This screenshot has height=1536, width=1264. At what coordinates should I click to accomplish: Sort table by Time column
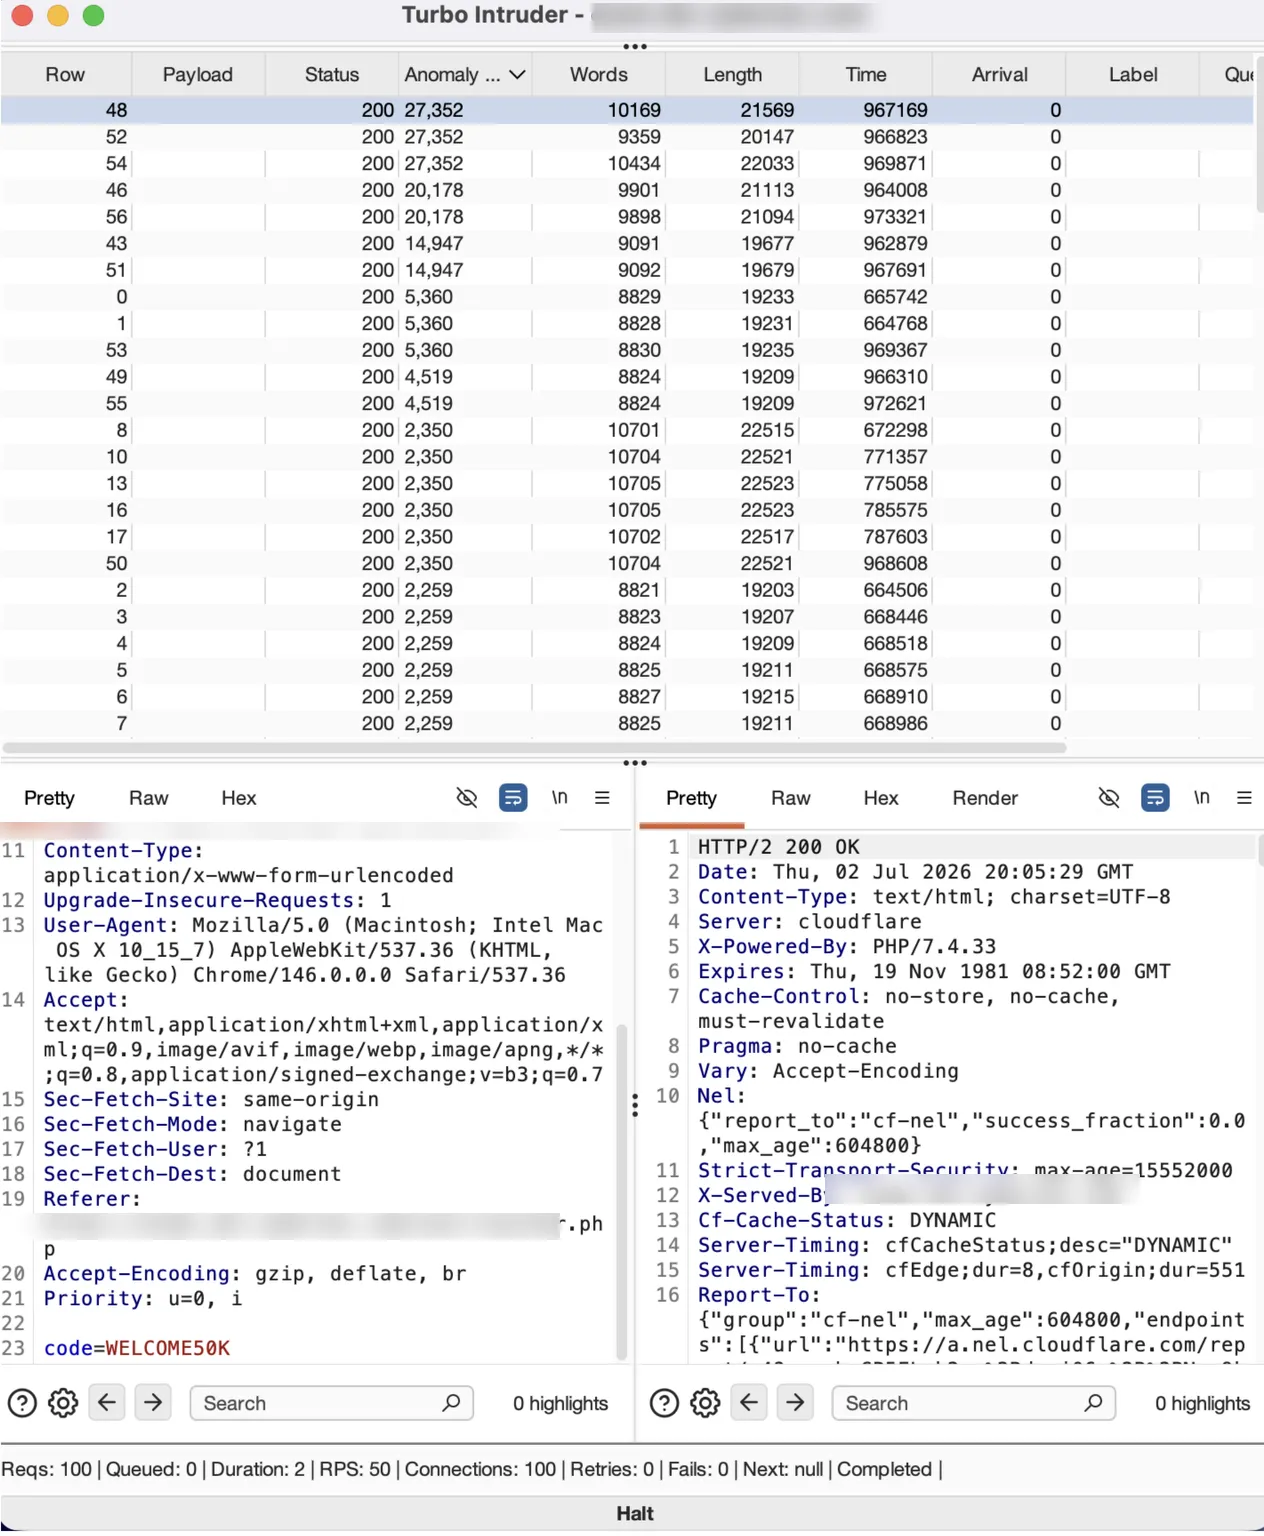(866, 75)
